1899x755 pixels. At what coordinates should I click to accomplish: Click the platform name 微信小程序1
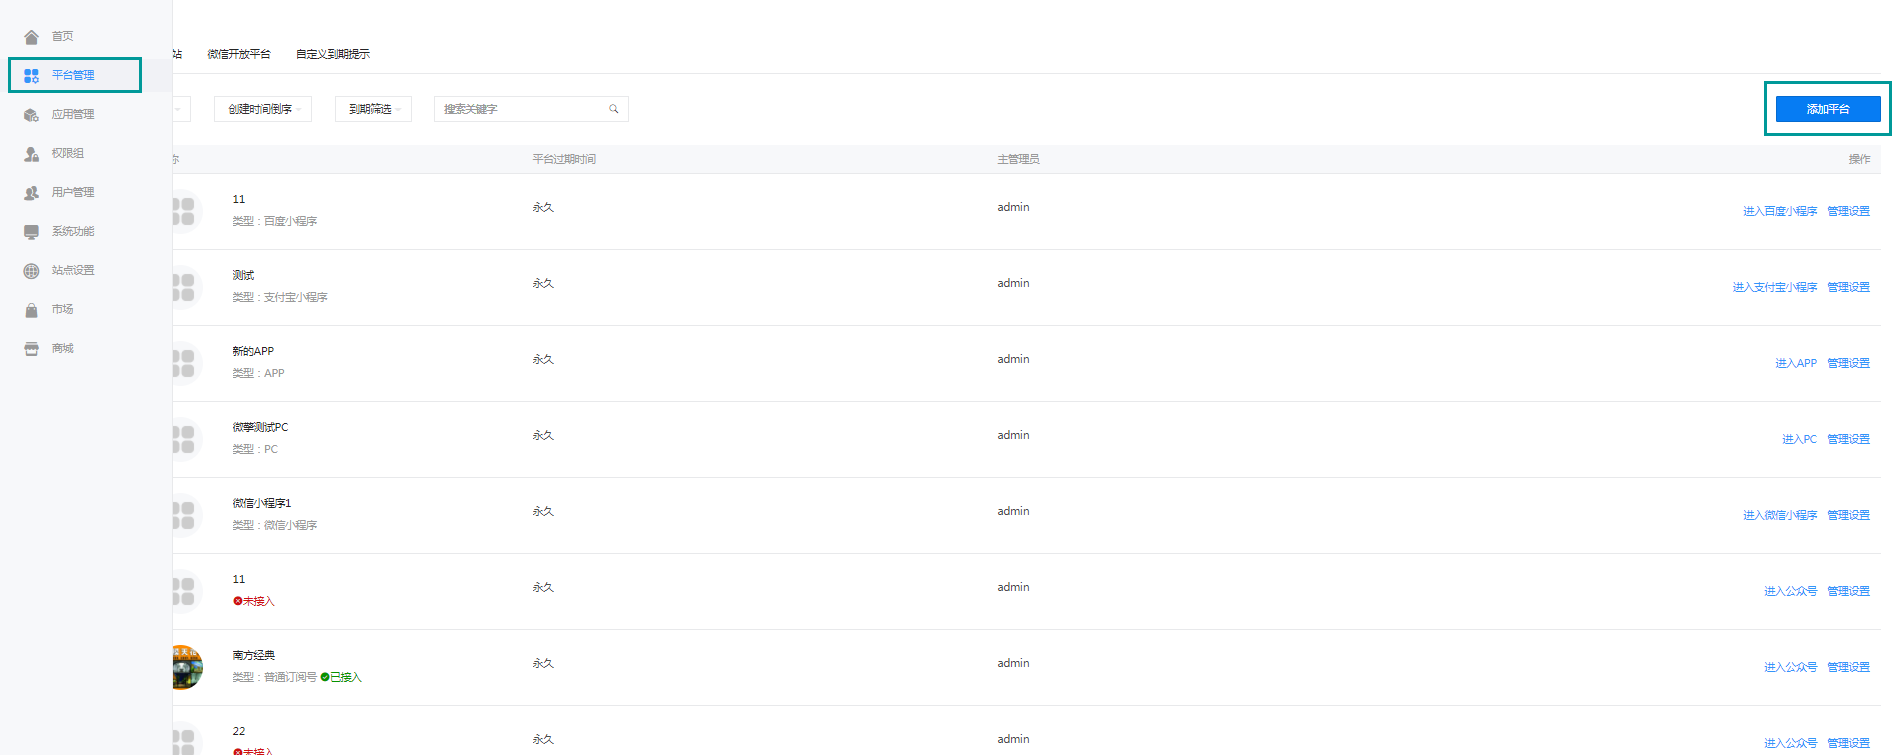click(262, 503)
